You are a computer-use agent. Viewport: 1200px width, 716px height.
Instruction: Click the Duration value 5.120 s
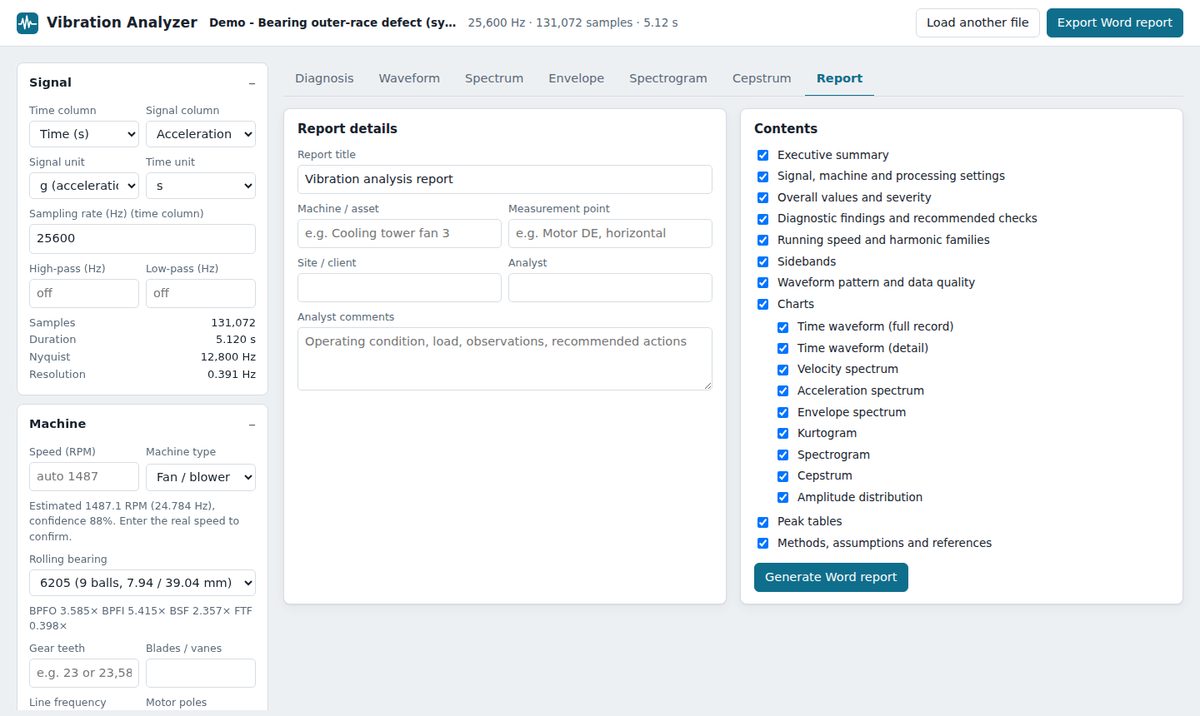236,340
